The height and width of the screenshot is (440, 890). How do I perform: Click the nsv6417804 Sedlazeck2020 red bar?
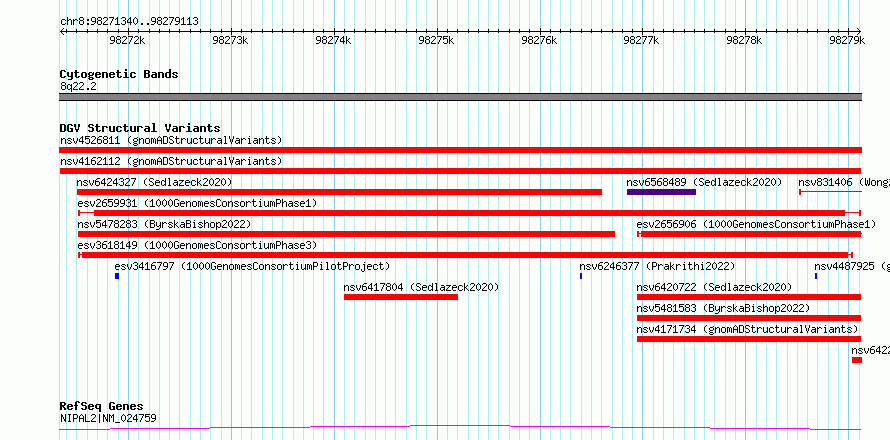[401, 297]
